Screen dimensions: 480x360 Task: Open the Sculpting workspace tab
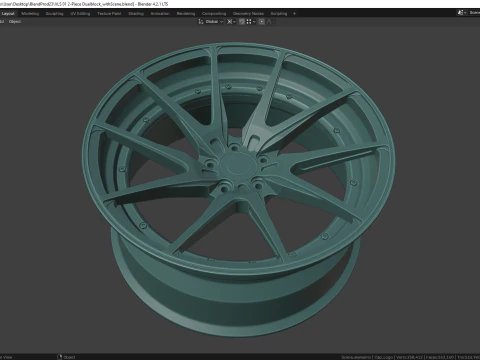point(54,14)
